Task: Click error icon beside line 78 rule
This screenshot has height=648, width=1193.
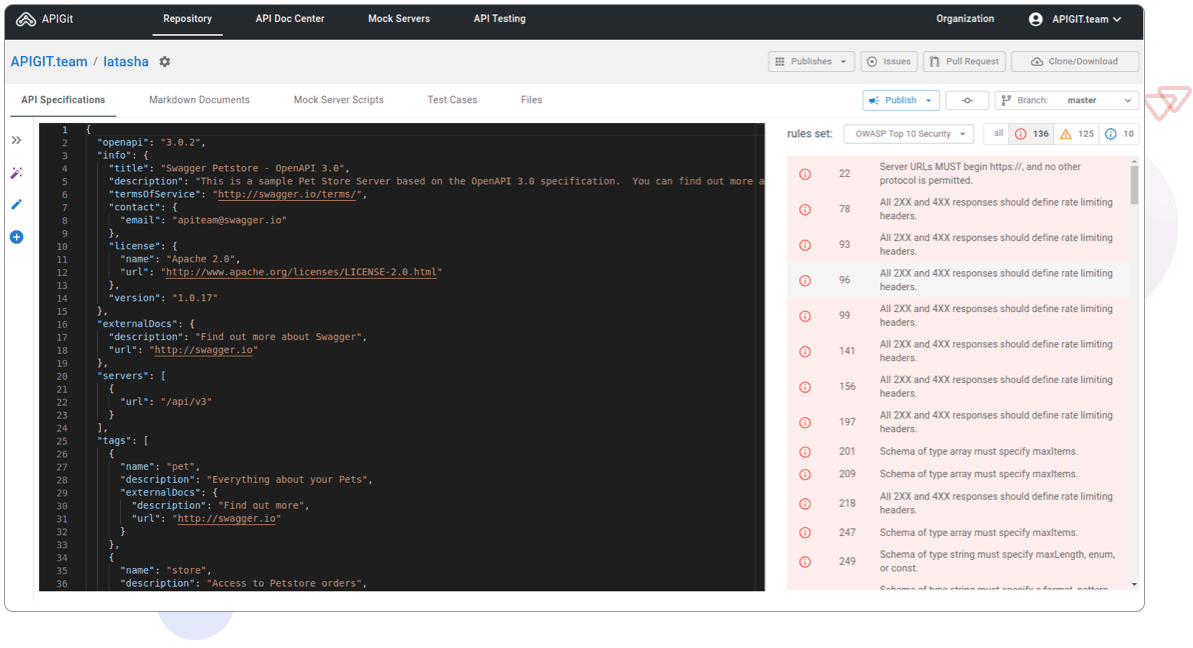Action: click(x=805, y=209)
